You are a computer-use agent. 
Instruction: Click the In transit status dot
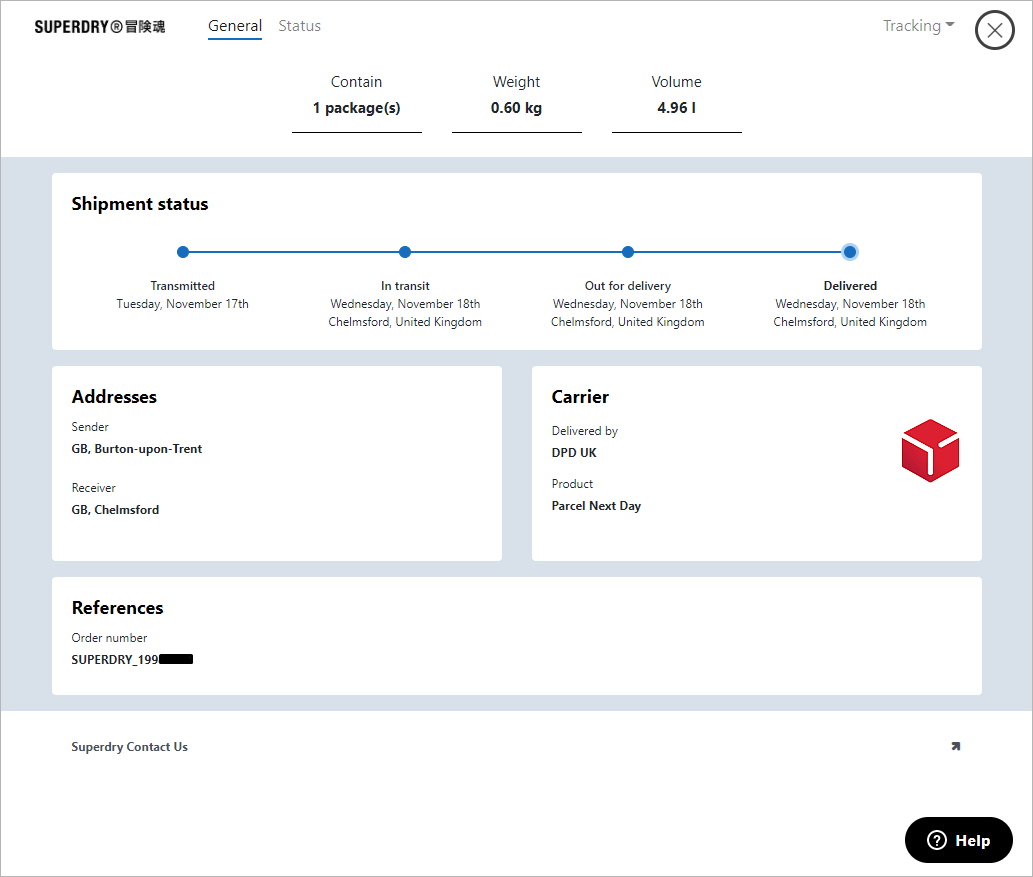tap(405, 252)
